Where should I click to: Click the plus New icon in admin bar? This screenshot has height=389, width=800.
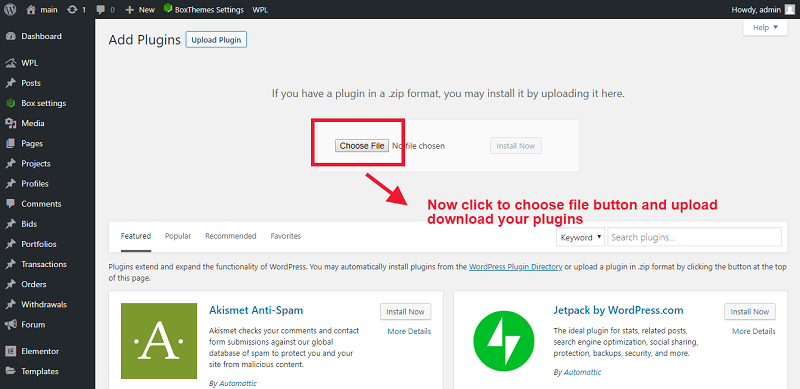[130, 9]
